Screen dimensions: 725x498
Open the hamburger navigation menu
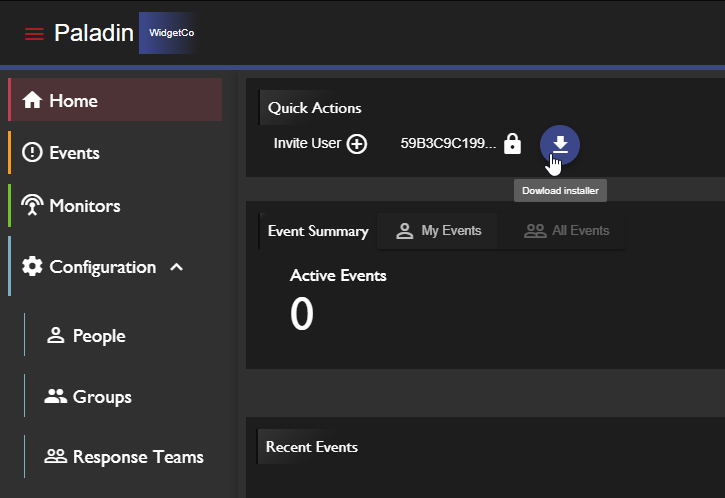coord(34,33)
